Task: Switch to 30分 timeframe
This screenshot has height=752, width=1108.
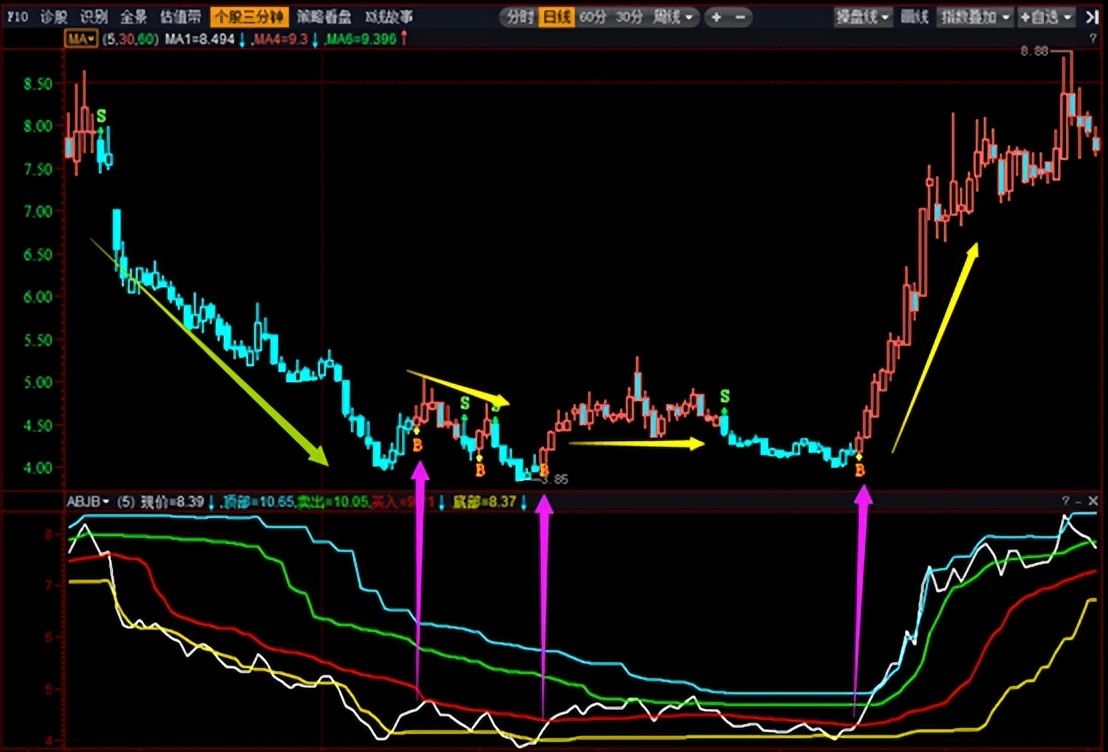Action: pyautogui.click(x=628, y=17)
